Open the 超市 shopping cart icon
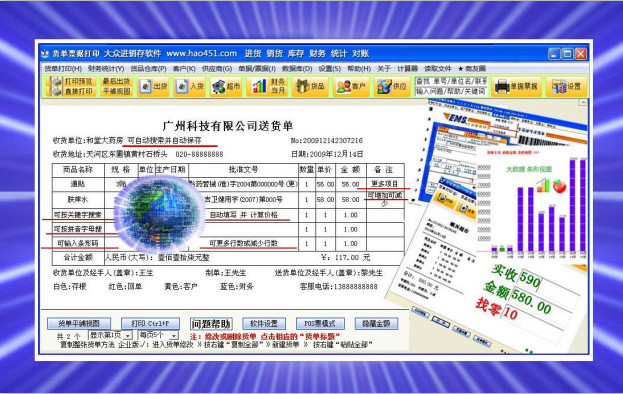The width and height of the screenshot is (623, 394). pyautogui.click(x=225, y=86)
